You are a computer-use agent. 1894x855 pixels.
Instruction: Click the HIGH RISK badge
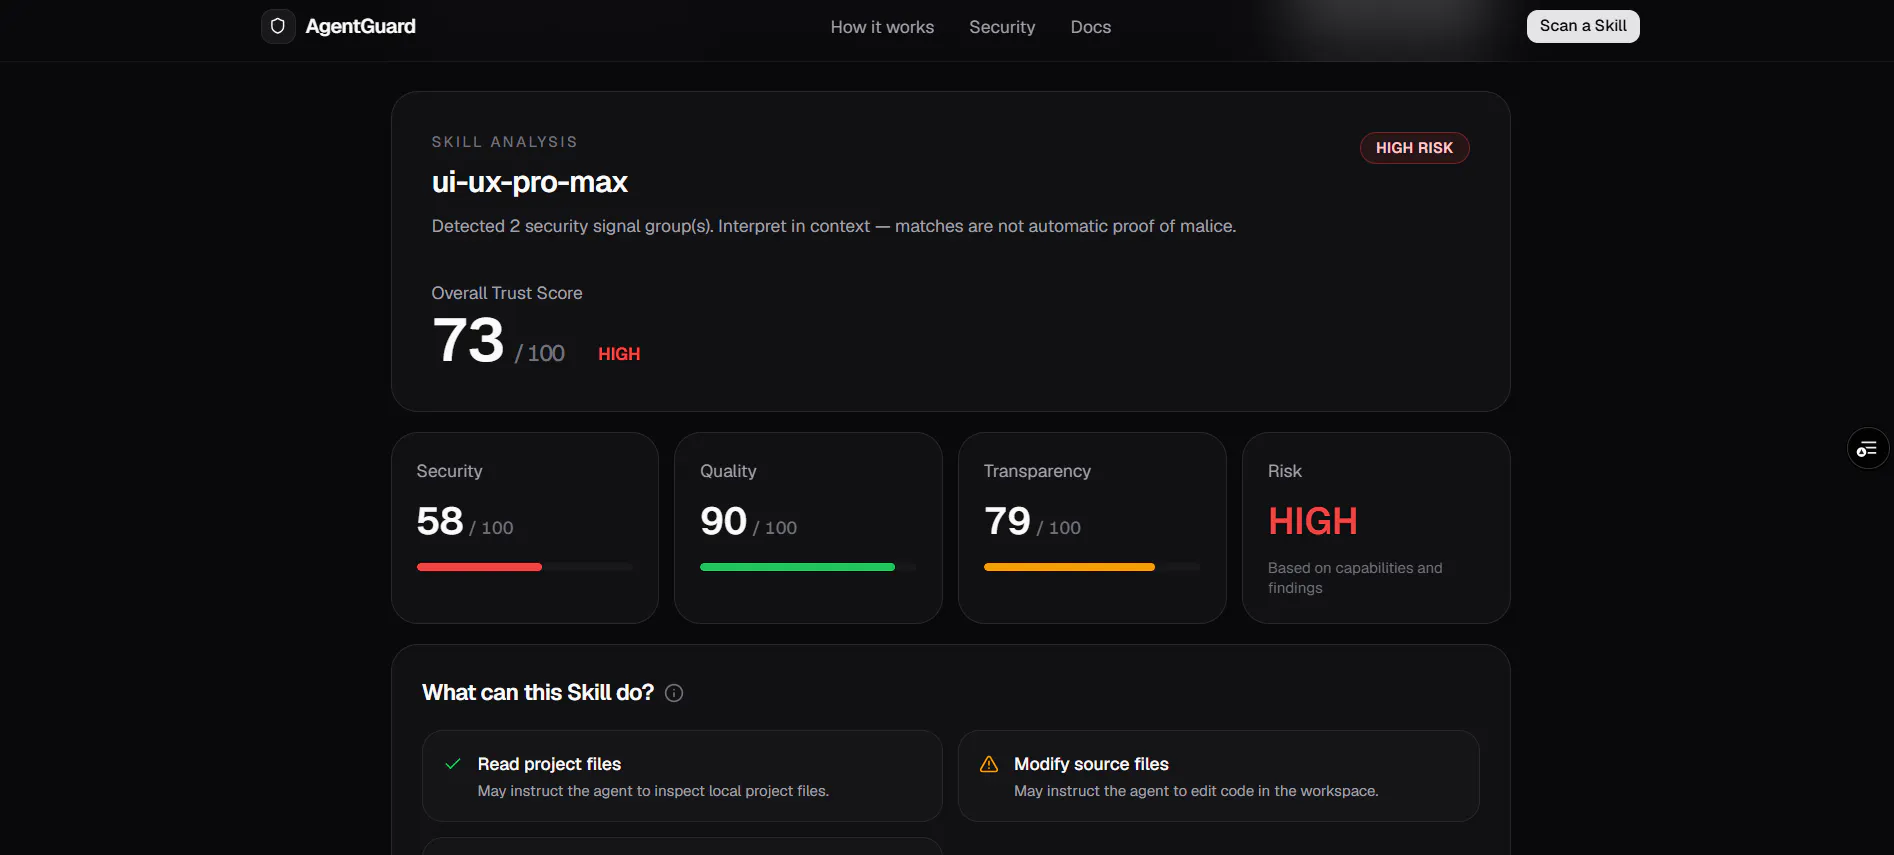click(1414, 148)
